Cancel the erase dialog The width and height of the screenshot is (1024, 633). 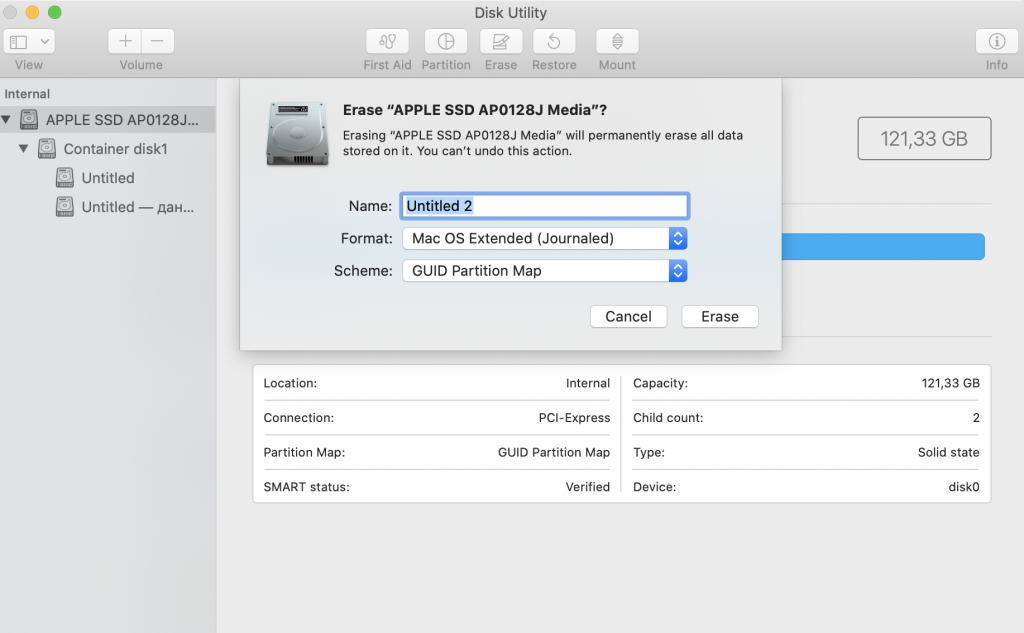(628, 316)
